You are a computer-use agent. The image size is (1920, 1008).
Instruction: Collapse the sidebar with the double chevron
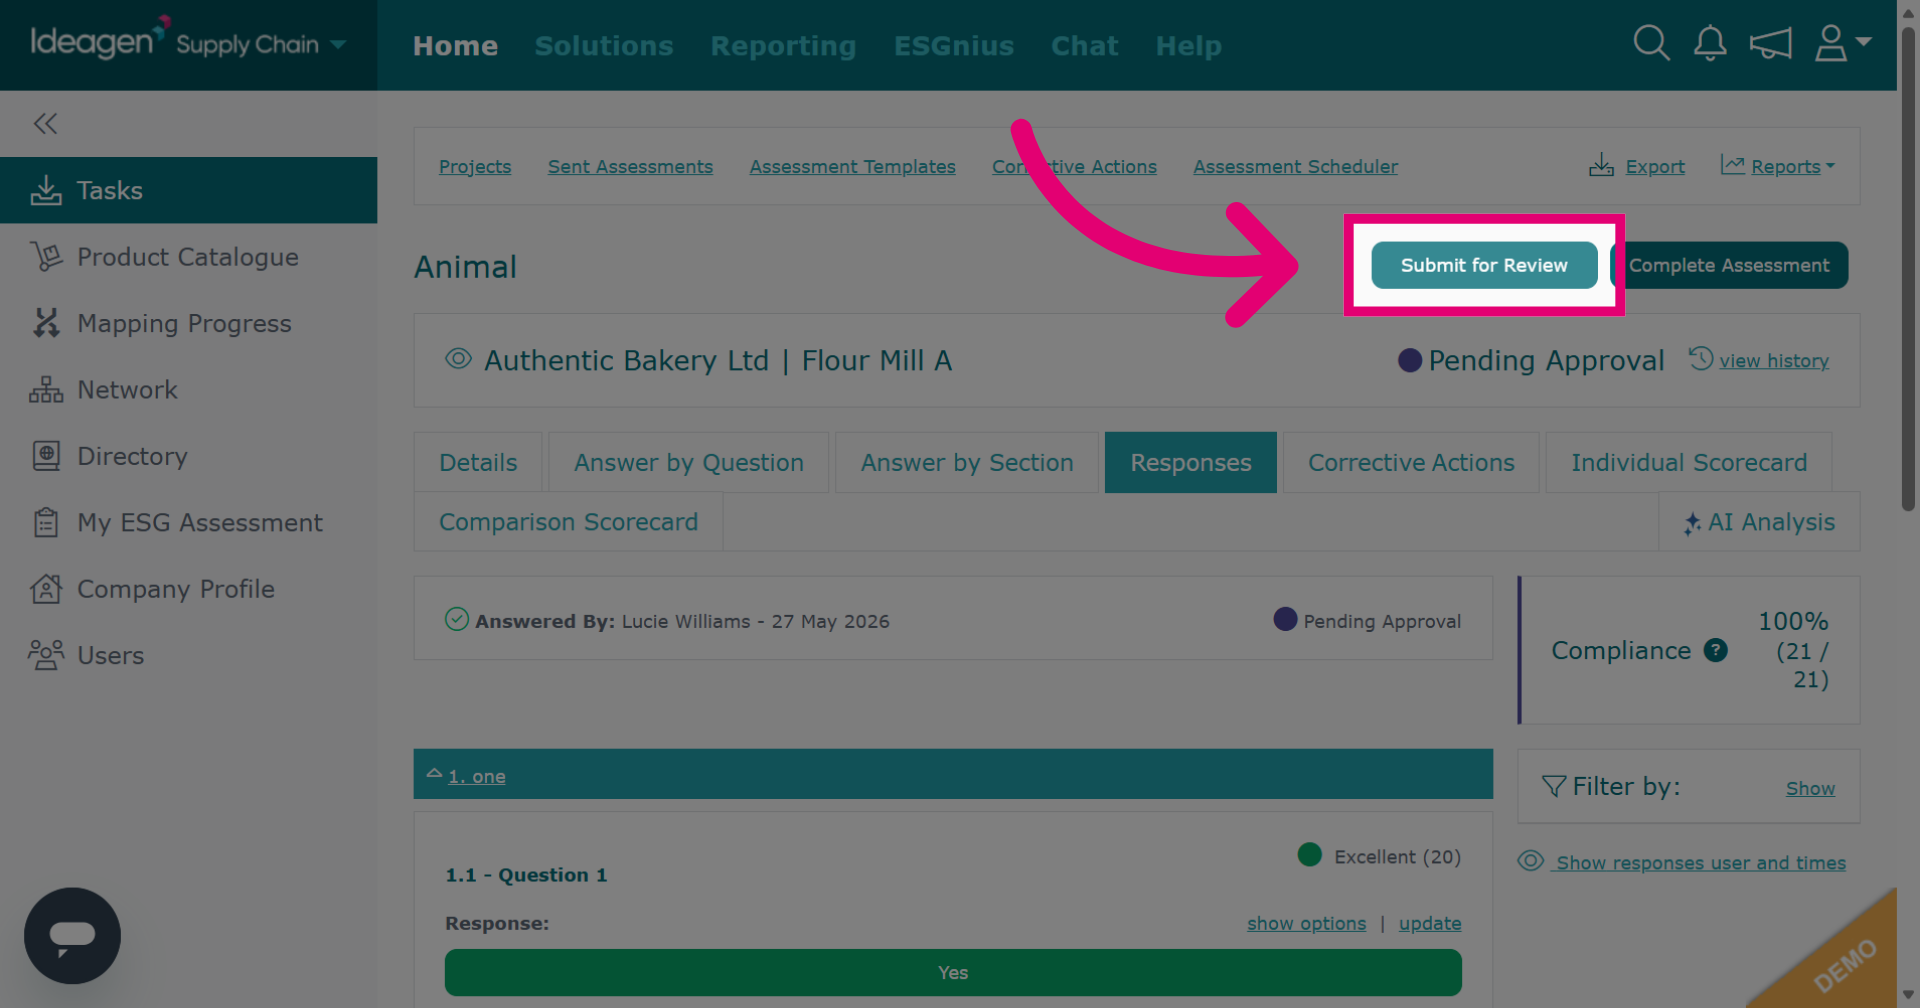pyautogui.click(x=45, y=123)
